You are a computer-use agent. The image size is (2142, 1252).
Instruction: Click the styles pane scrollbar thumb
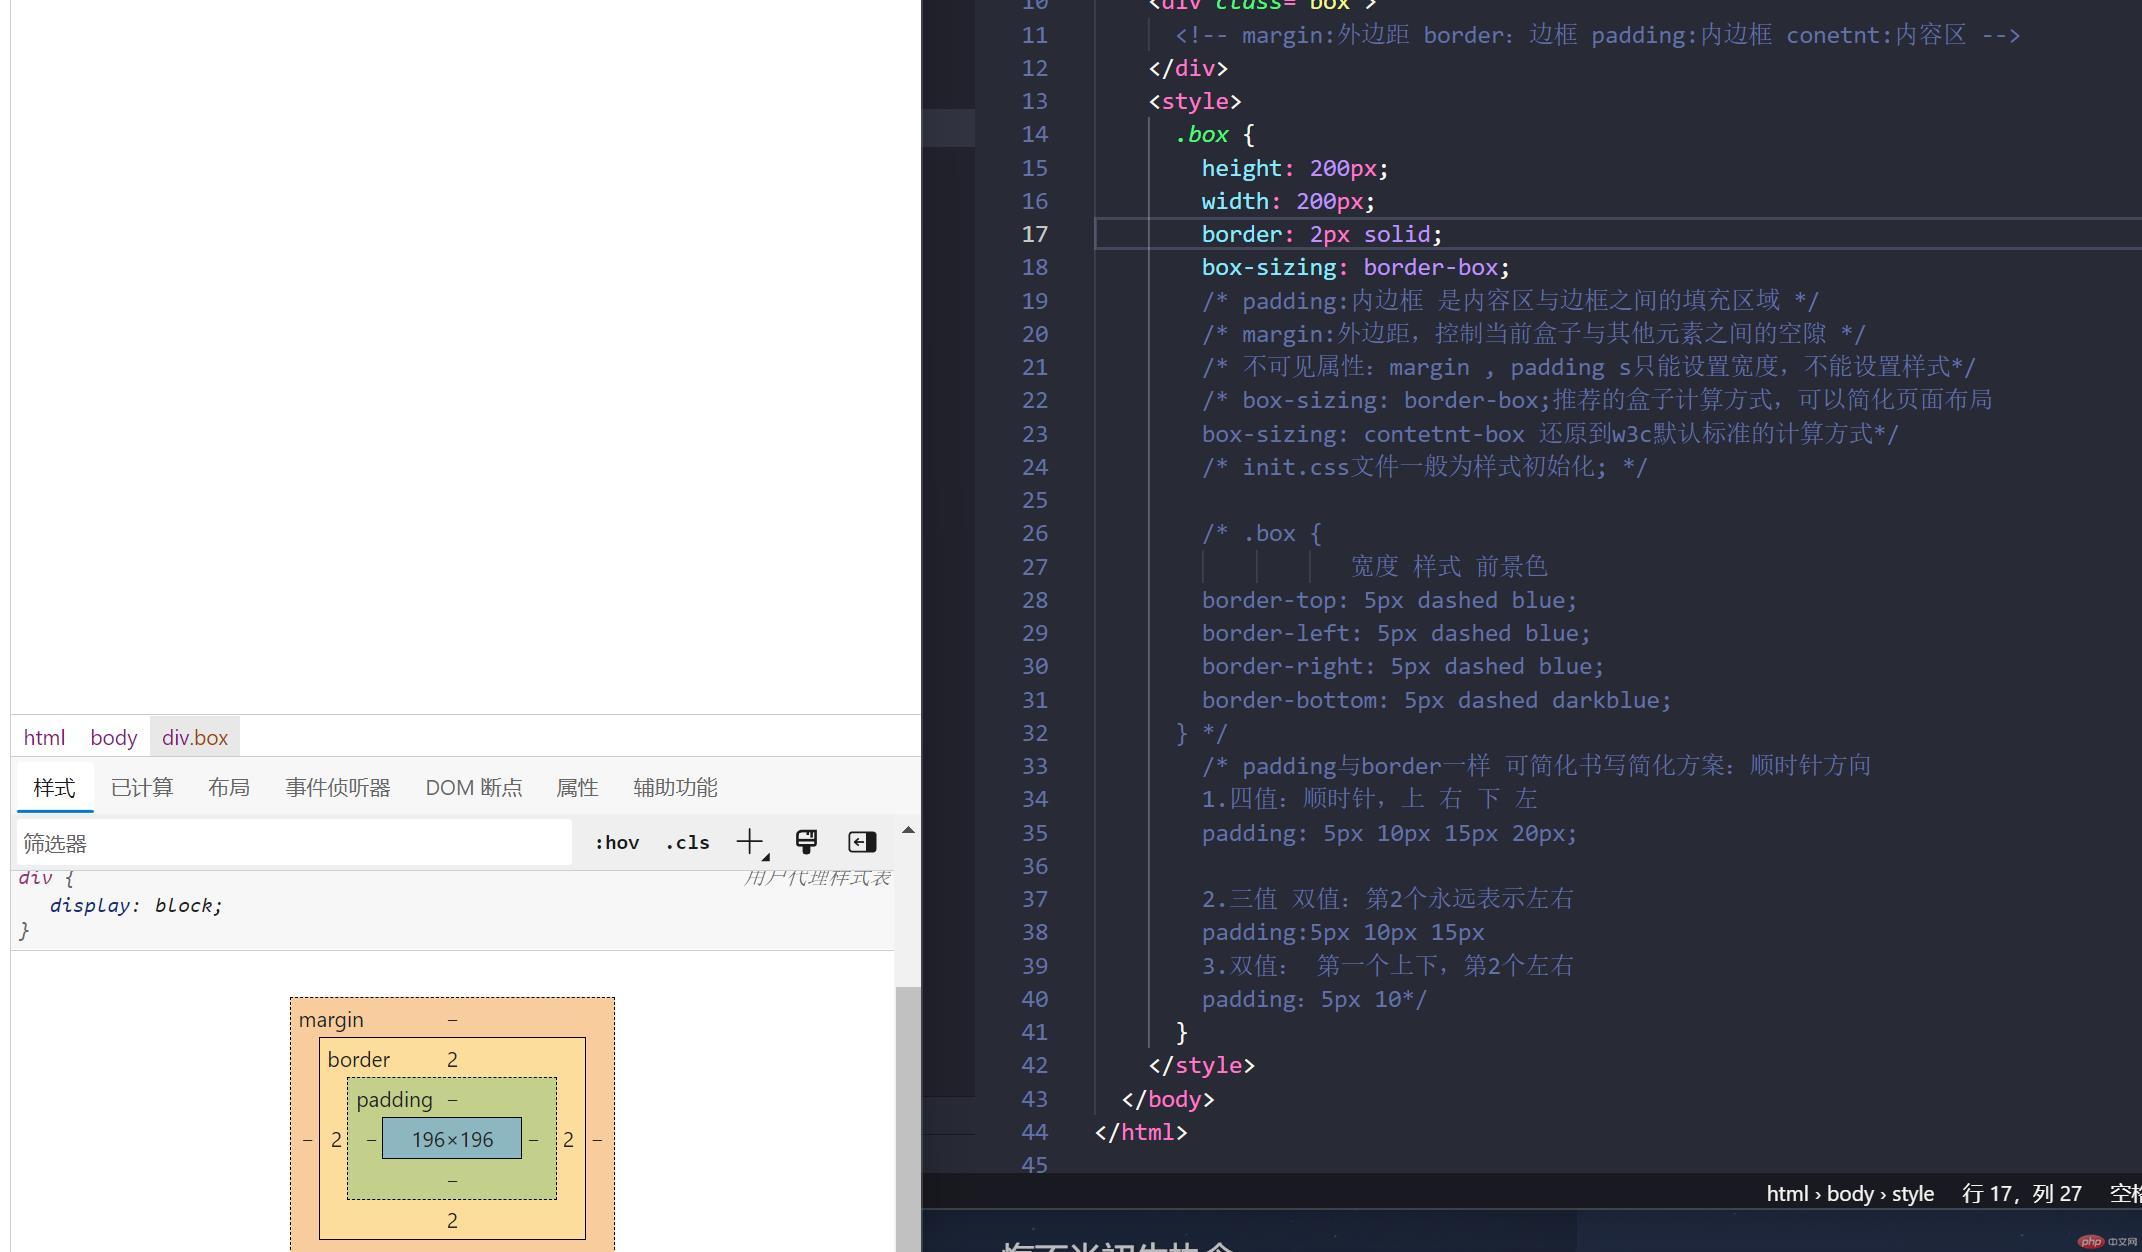coord(908,1118)
